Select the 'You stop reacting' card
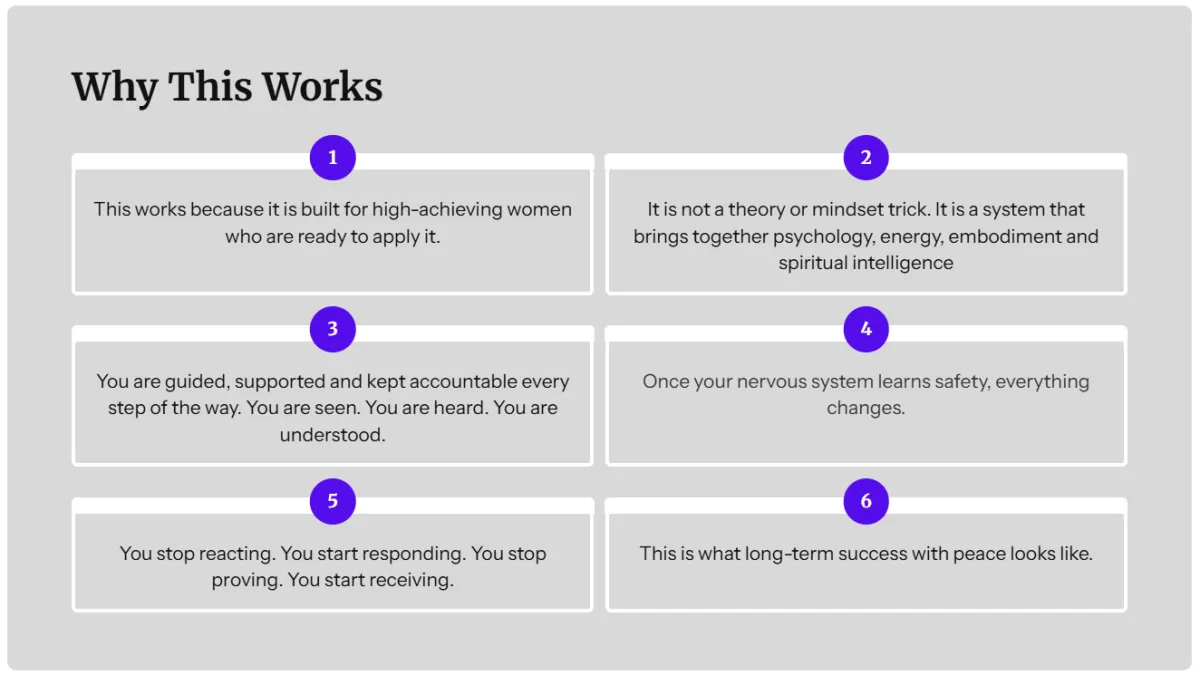 coord(333,555)
